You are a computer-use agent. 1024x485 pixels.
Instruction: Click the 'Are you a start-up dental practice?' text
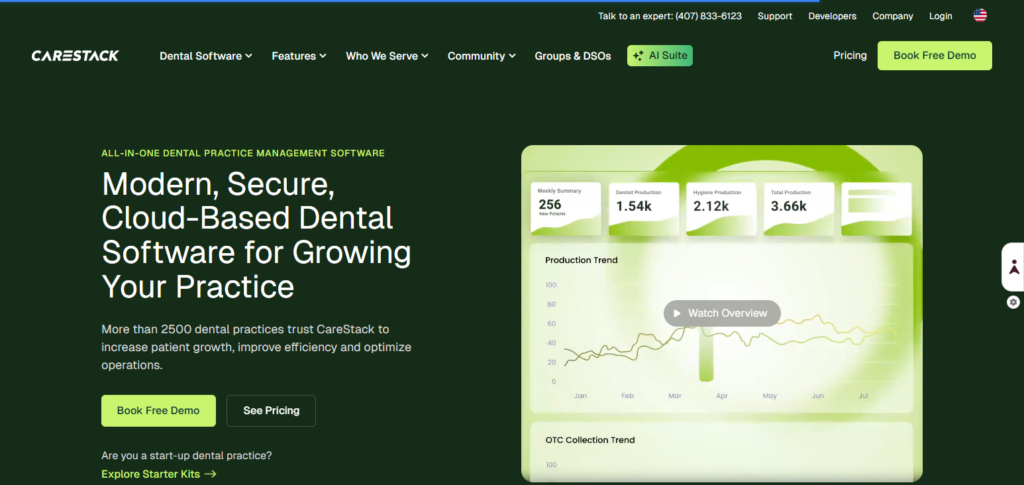coord(187,455)
